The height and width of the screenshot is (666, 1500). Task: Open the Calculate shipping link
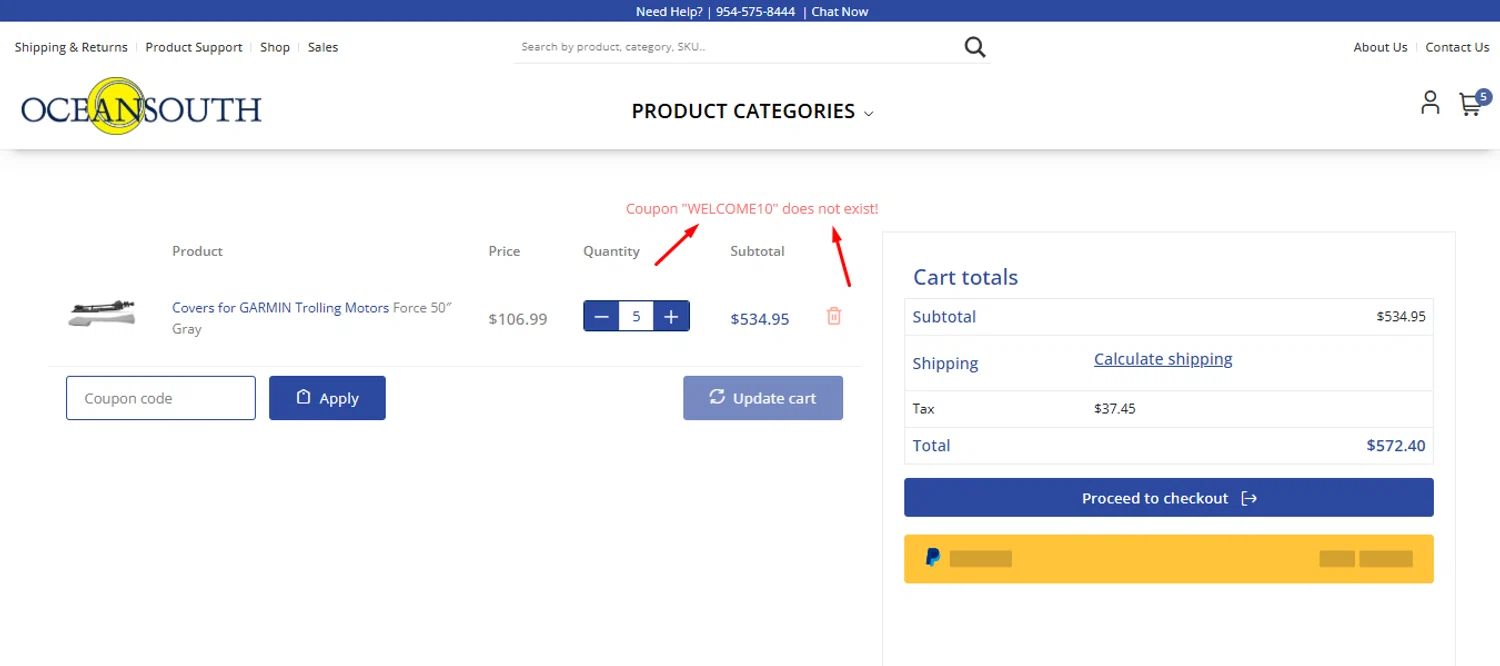coord(1163,359)
